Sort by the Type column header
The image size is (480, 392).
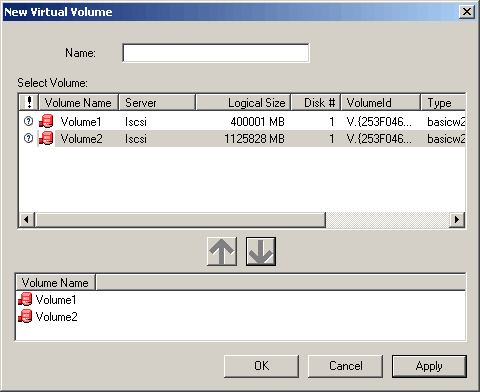443,102
